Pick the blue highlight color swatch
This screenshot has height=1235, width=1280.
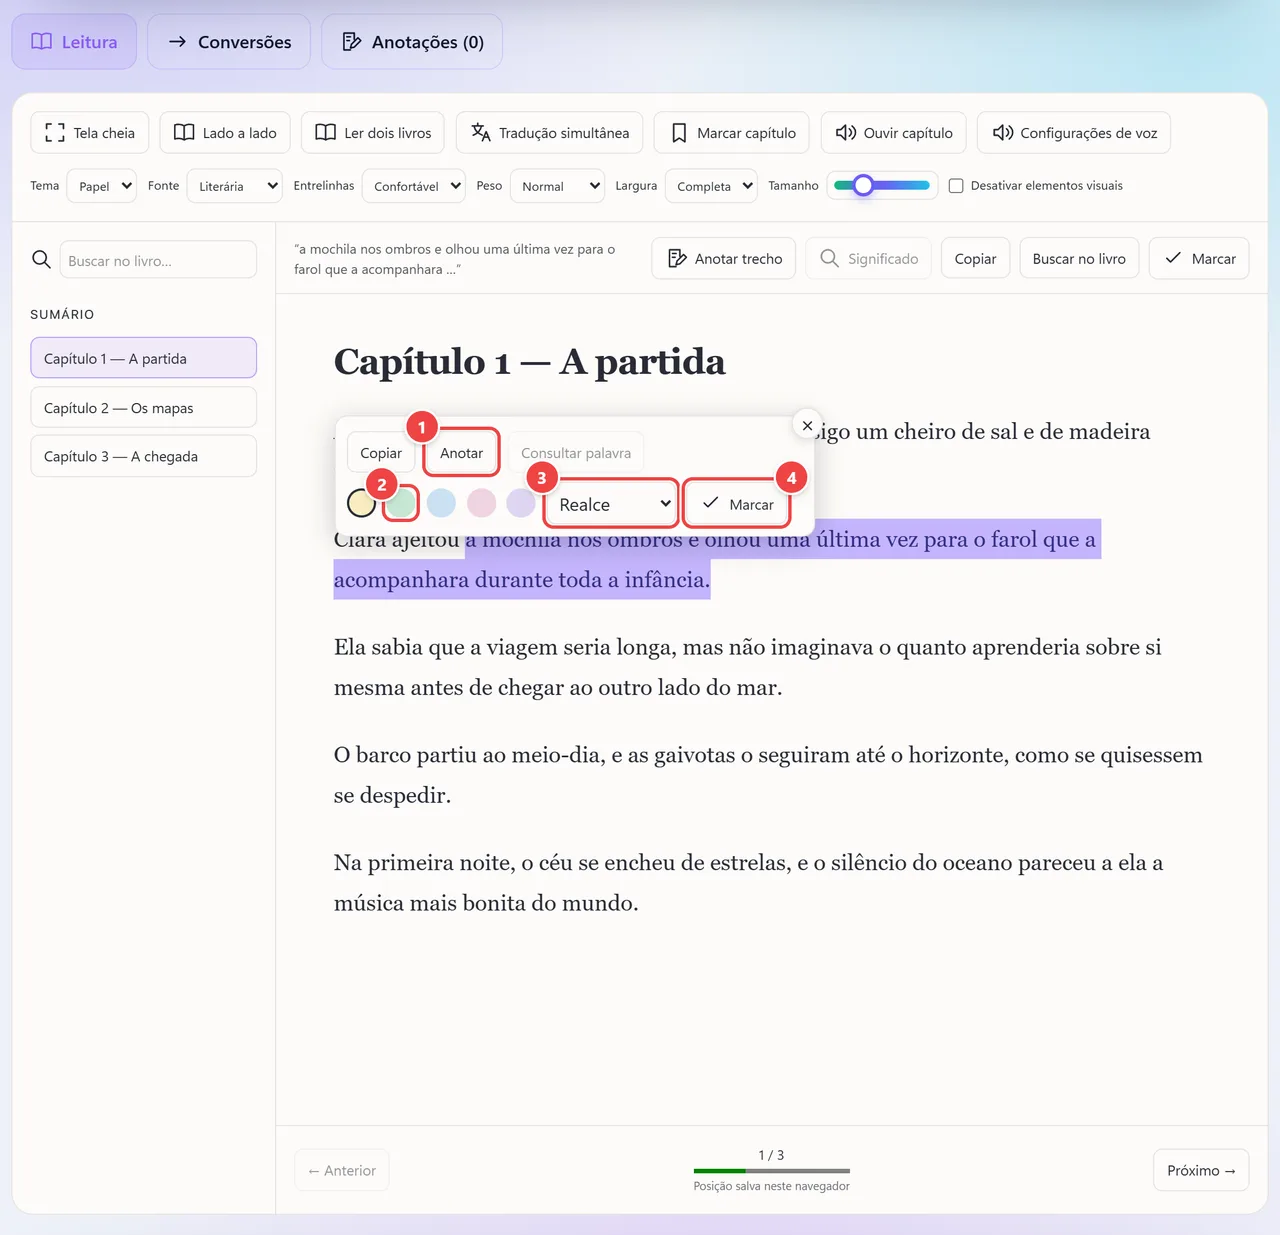click(x=441, y=503)
